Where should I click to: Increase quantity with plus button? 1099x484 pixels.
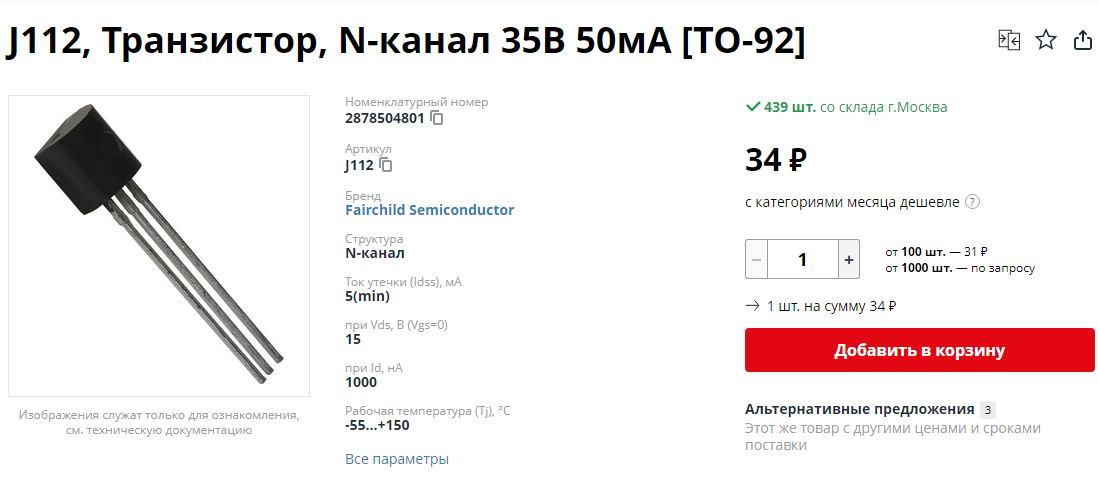848,259
